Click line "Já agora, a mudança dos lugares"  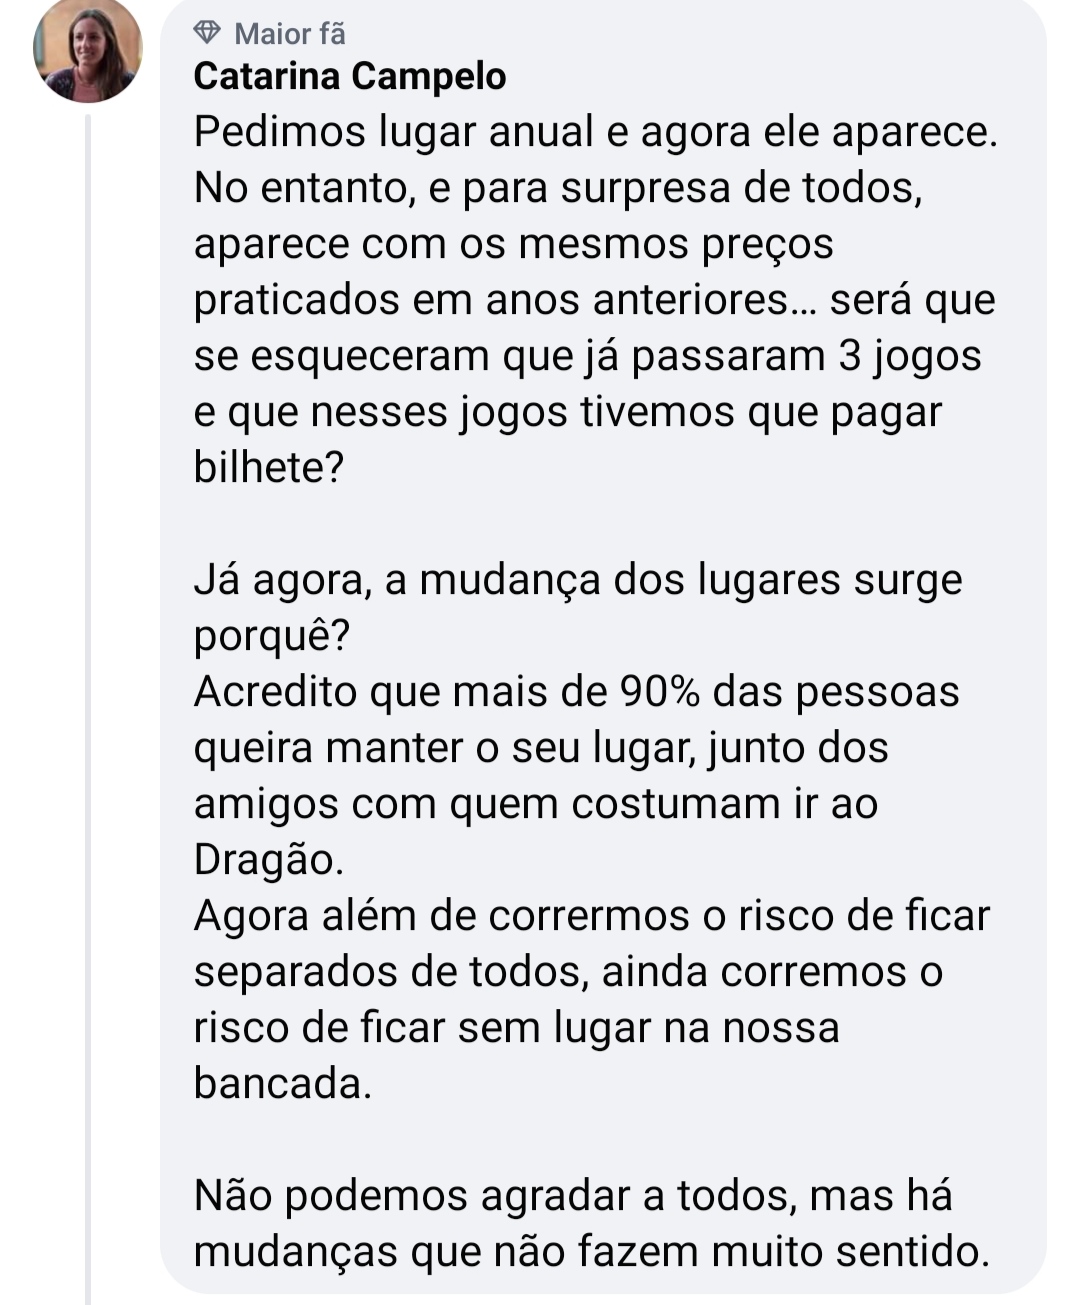[577, 580]
